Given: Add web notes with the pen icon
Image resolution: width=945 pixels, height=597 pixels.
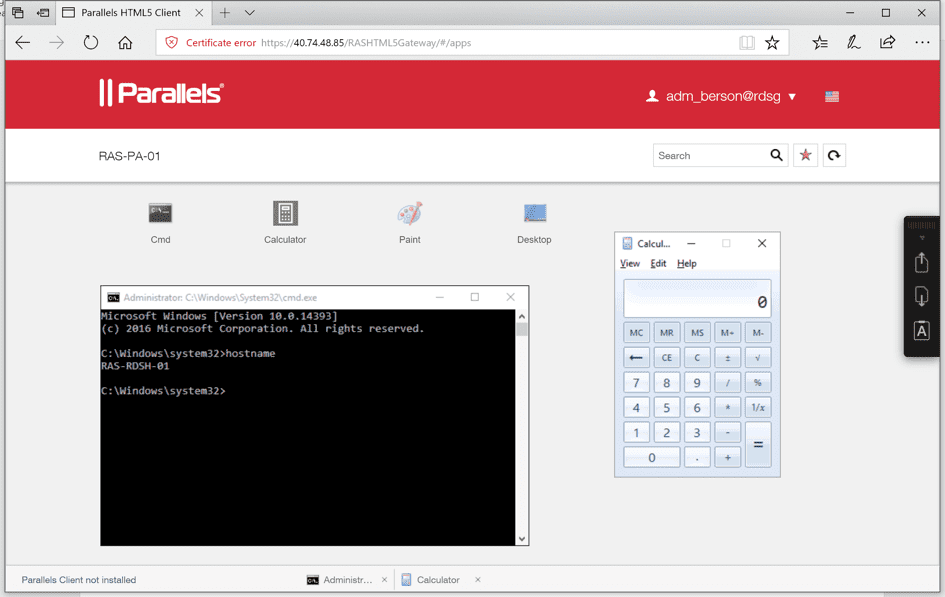Looking at the screenshot, I should 853,43.
